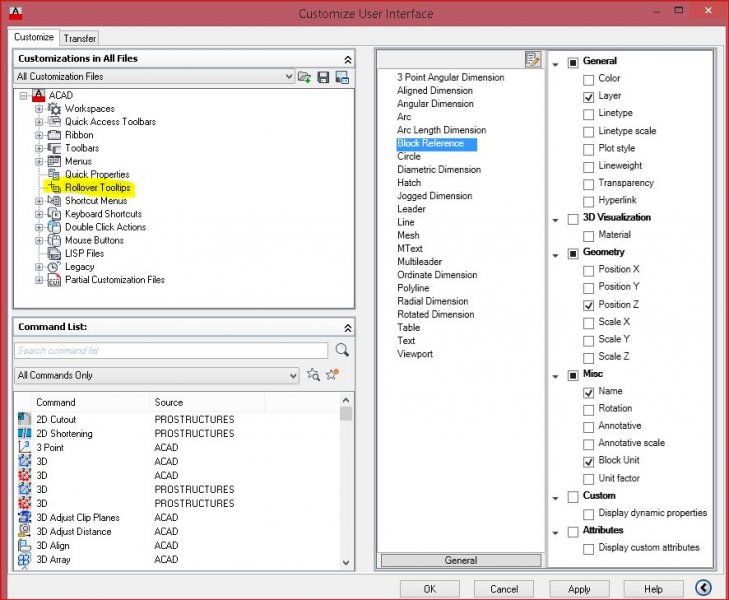Click the find command or text icon
The height and width of the screenshot is (600, 729).
313,375
